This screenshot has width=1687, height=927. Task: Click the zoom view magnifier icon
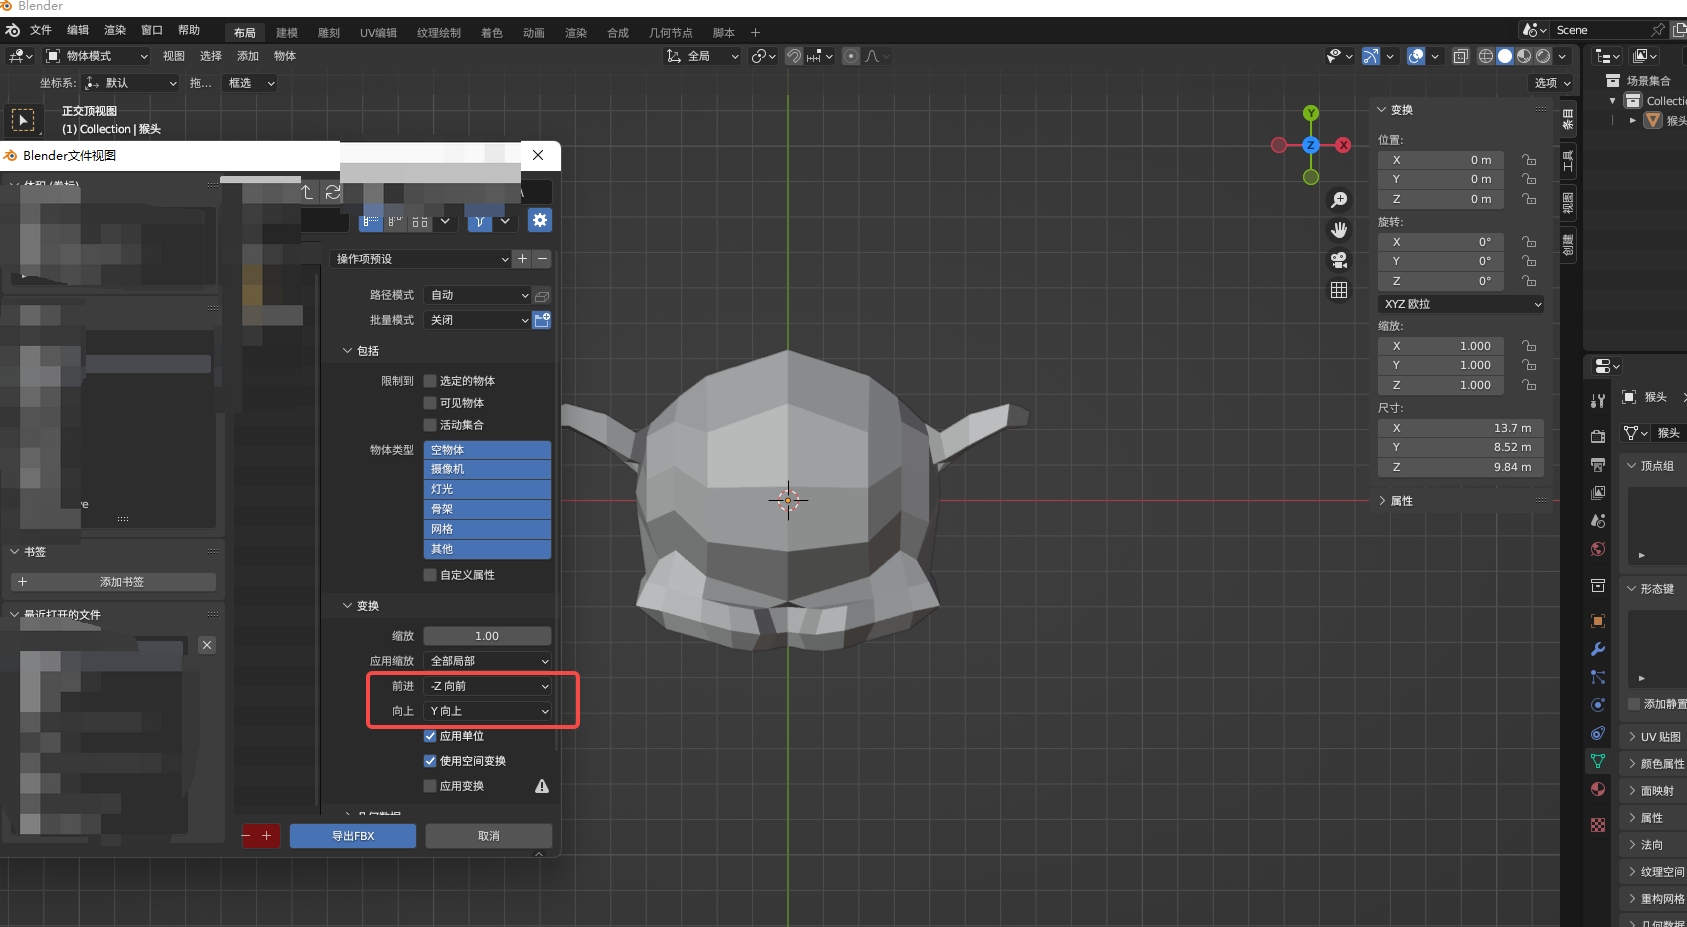point(1339,200)
